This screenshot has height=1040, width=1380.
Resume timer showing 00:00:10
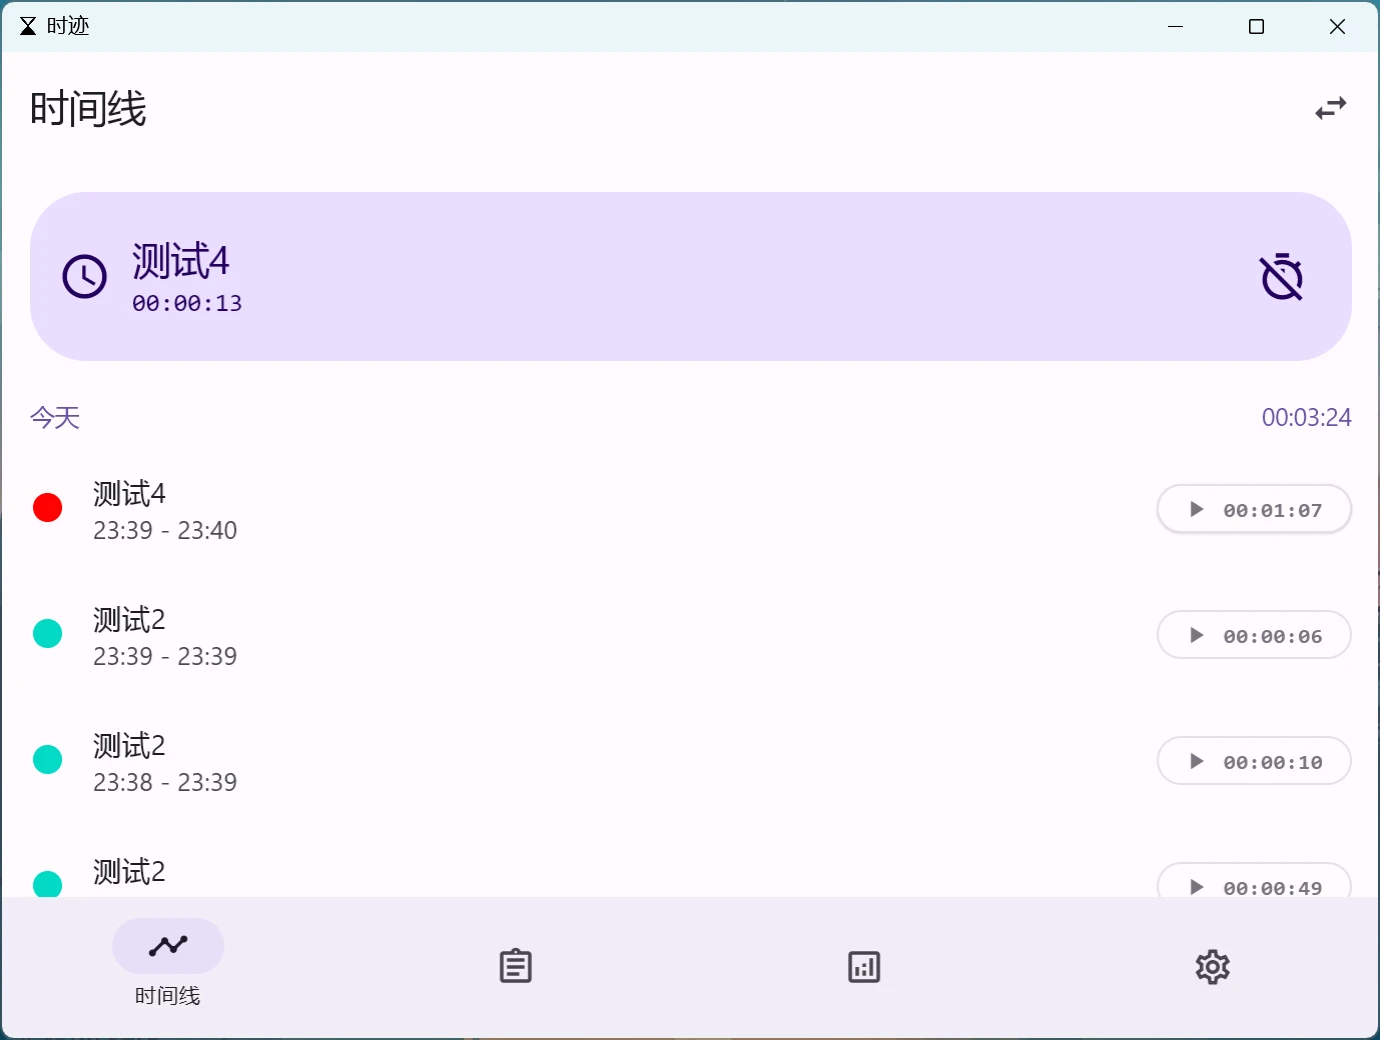tap(1254, 761)
